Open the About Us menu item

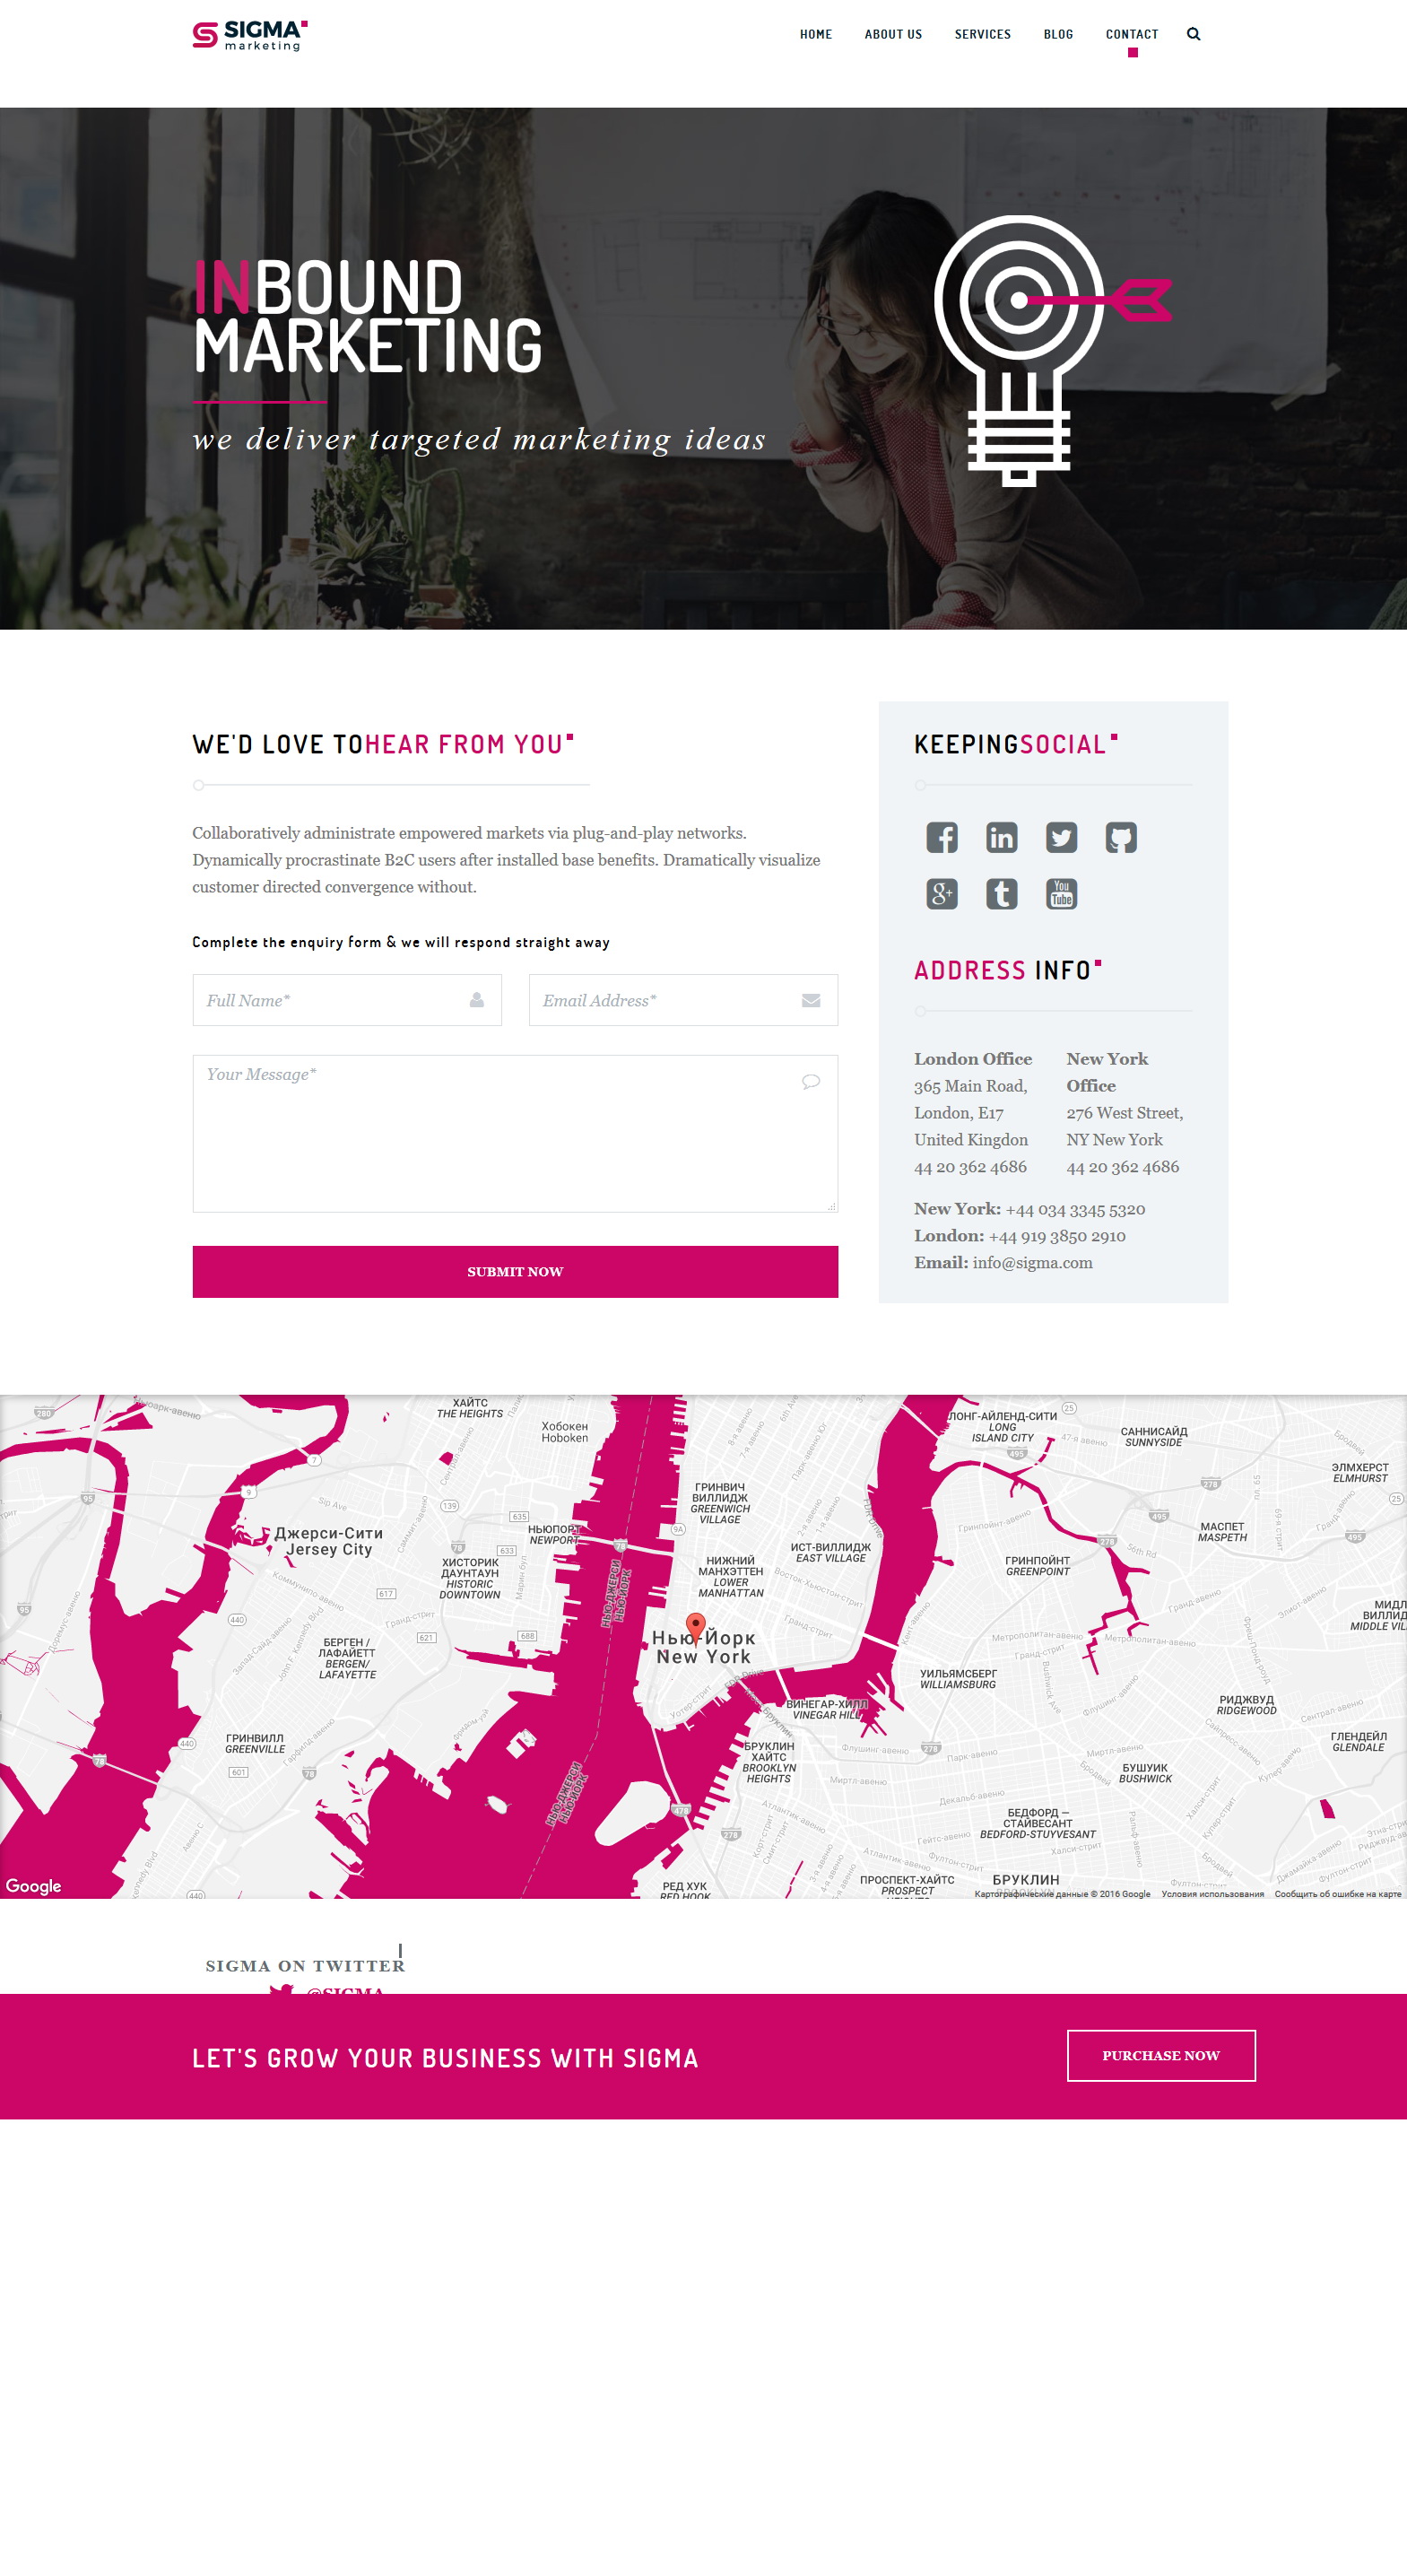coord(893,34)
